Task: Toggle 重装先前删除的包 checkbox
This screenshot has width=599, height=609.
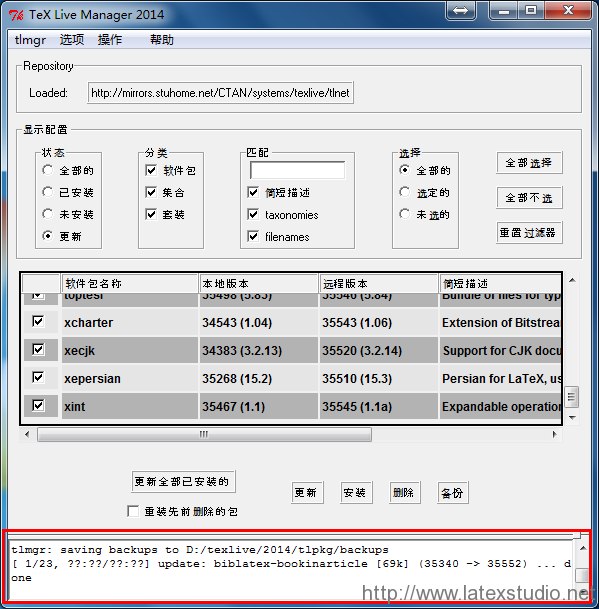Action: 133,511
